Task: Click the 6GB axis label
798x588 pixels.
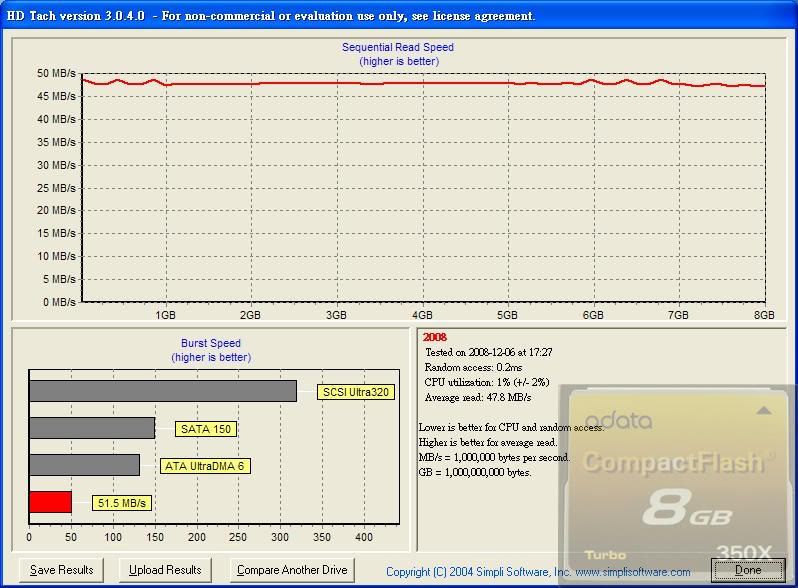Action: coord(593,315)
